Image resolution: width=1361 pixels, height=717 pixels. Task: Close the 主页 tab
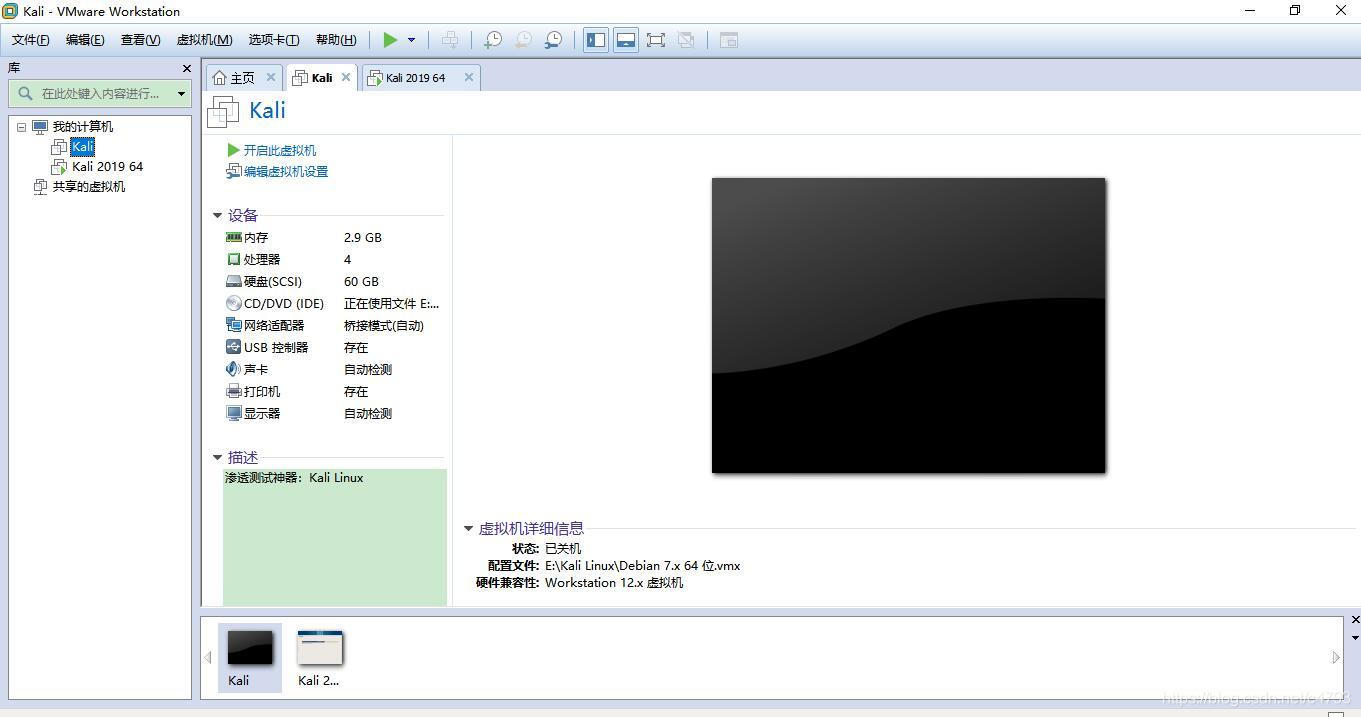pos(270,77)
